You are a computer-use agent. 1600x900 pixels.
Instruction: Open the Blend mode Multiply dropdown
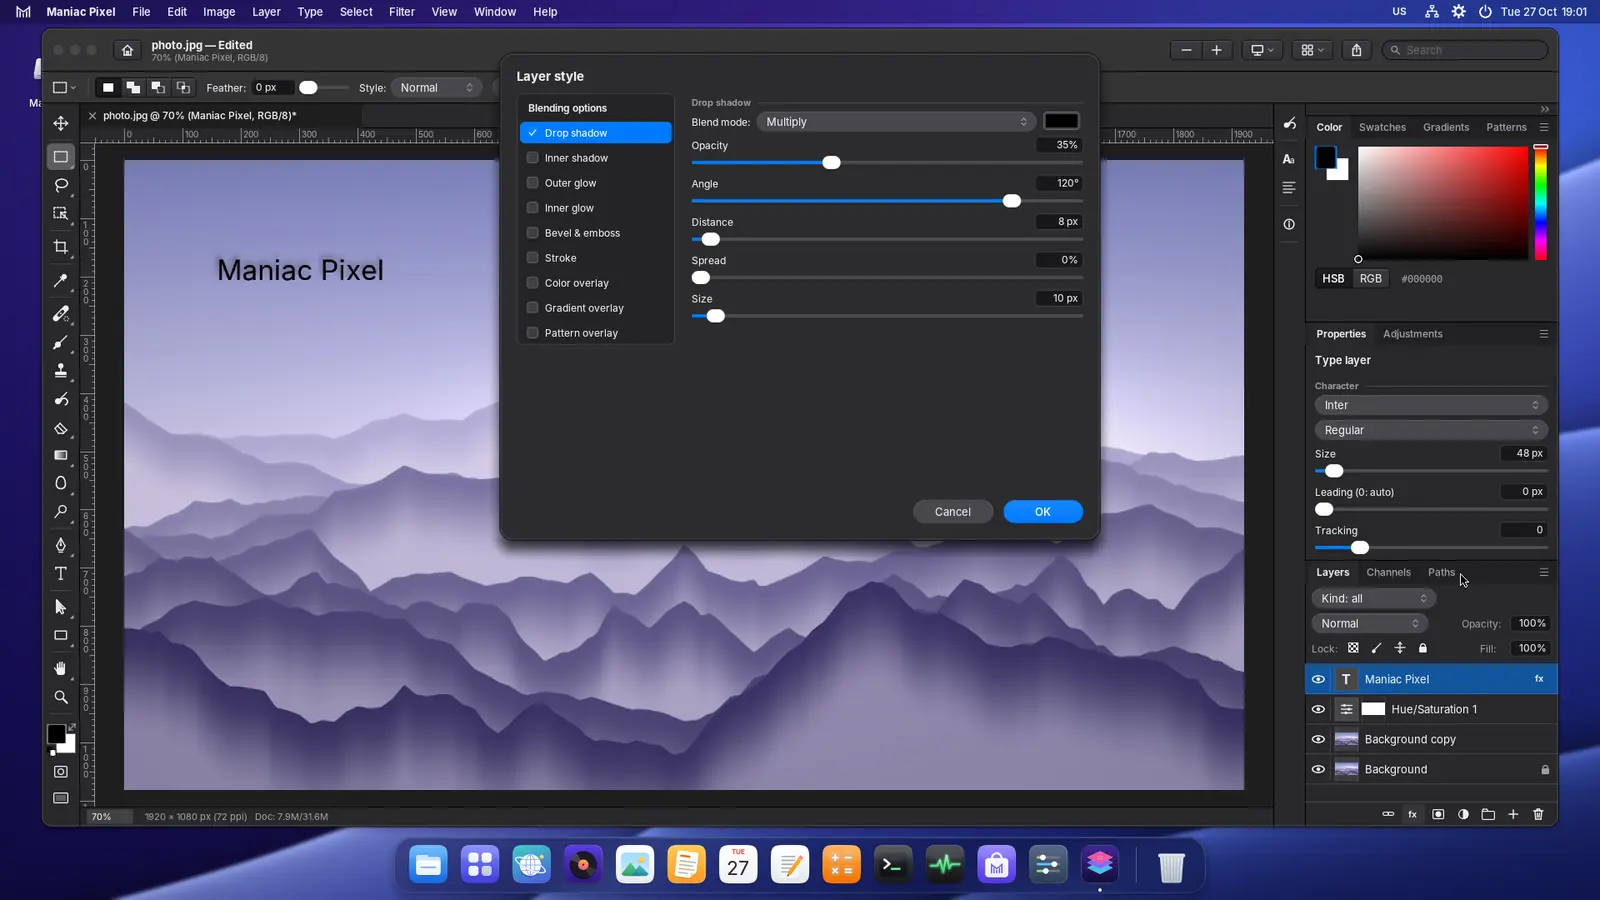coord(896,122)
